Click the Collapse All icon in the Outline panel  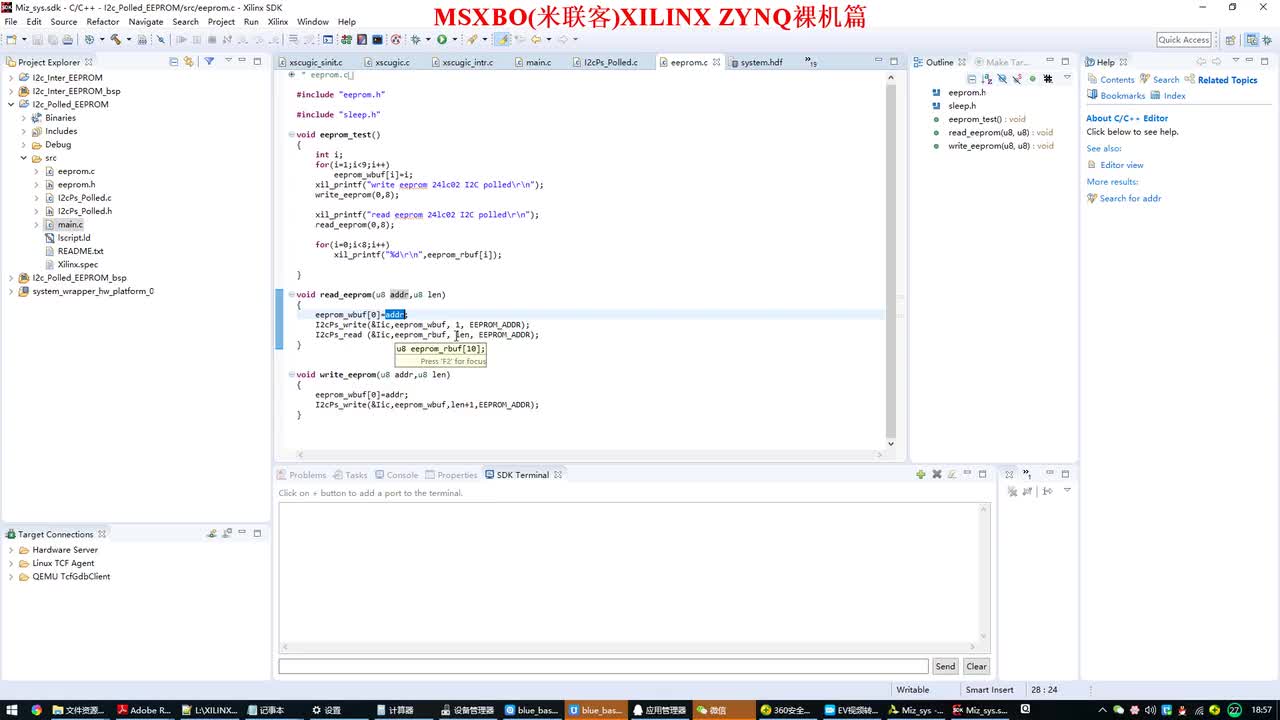(x=971, y=79)
